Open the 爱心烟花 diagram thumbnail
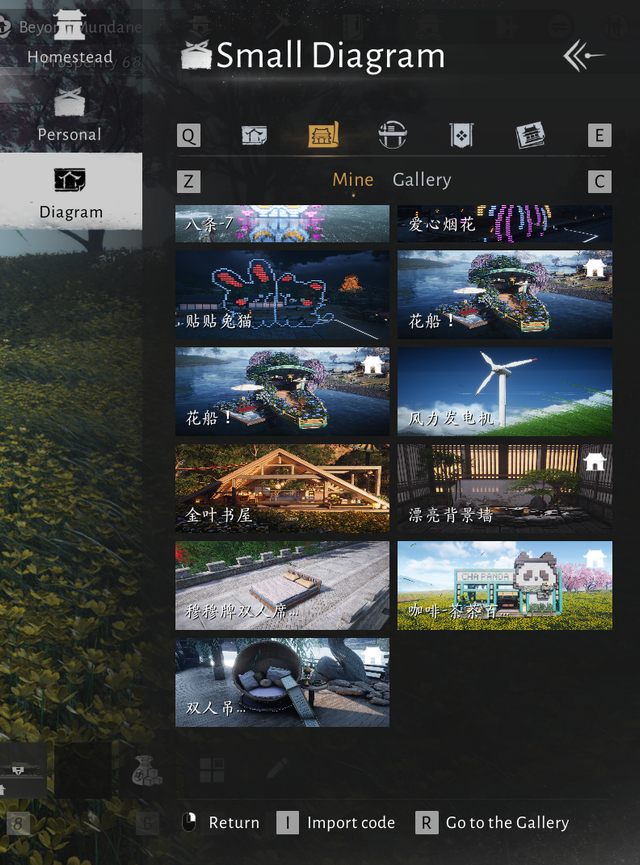Image resolution: width=640 pixels, height=865 pixels. (504, 223)
